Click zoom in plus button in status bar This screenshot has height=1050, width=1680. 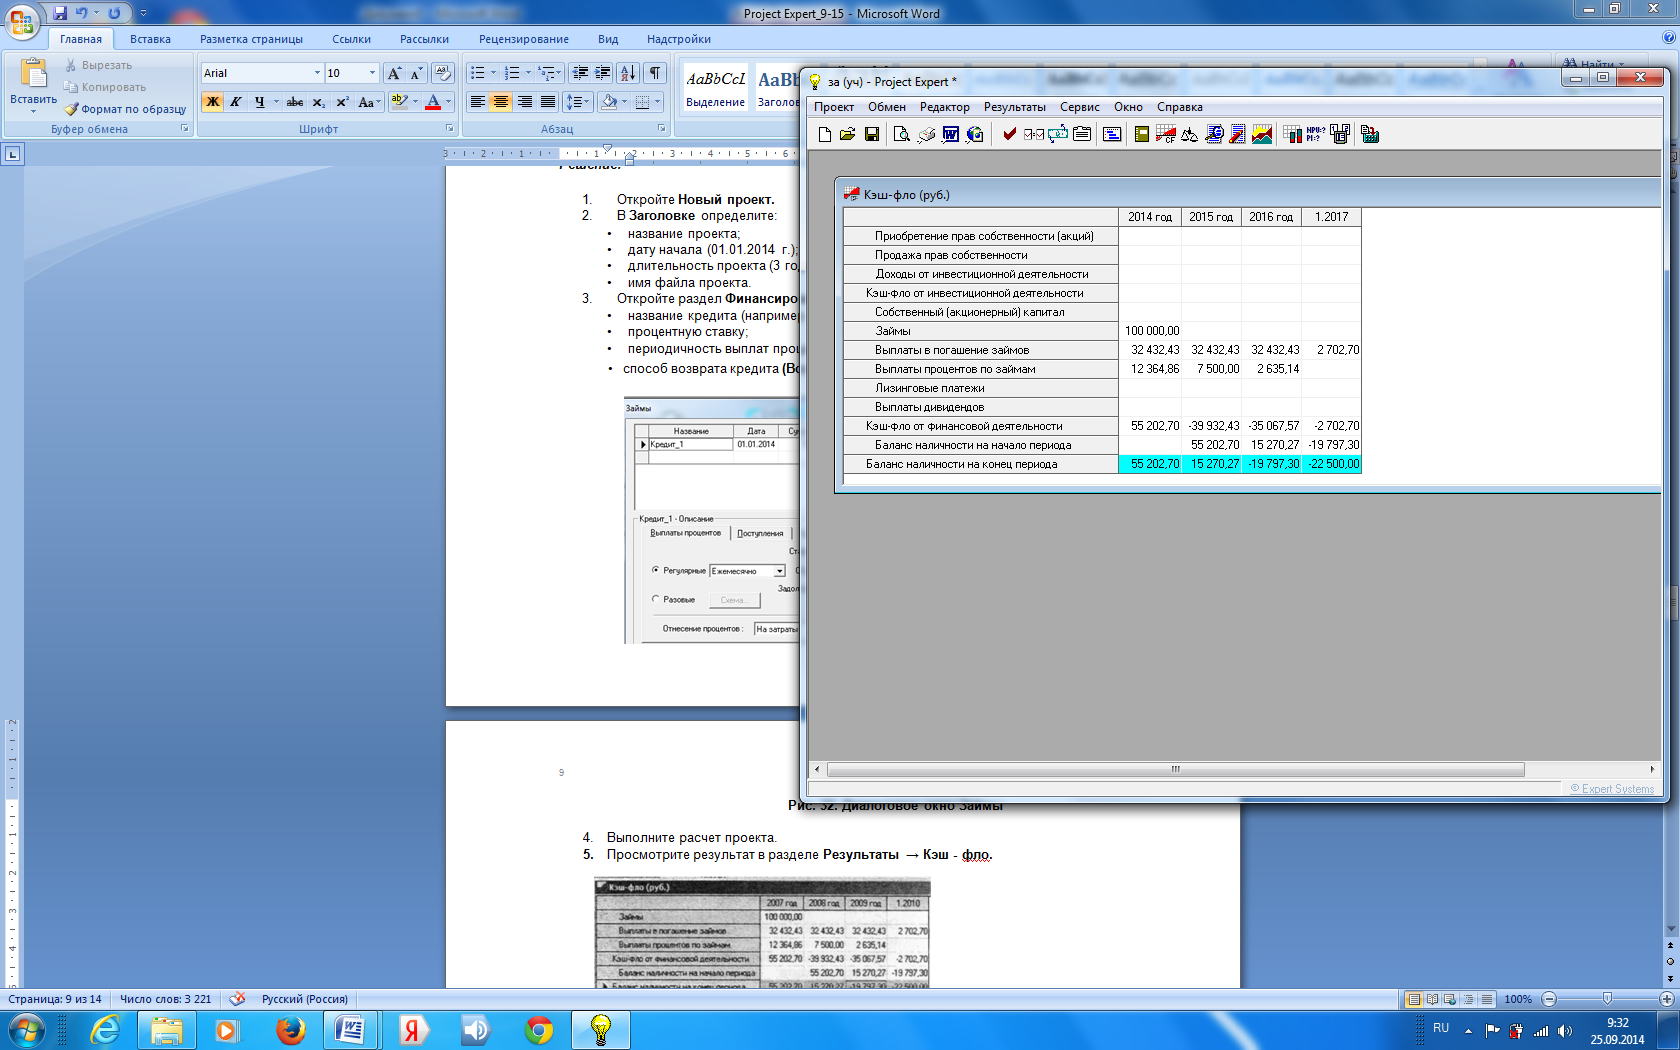pyautogui.click(x=1666, y=999)
